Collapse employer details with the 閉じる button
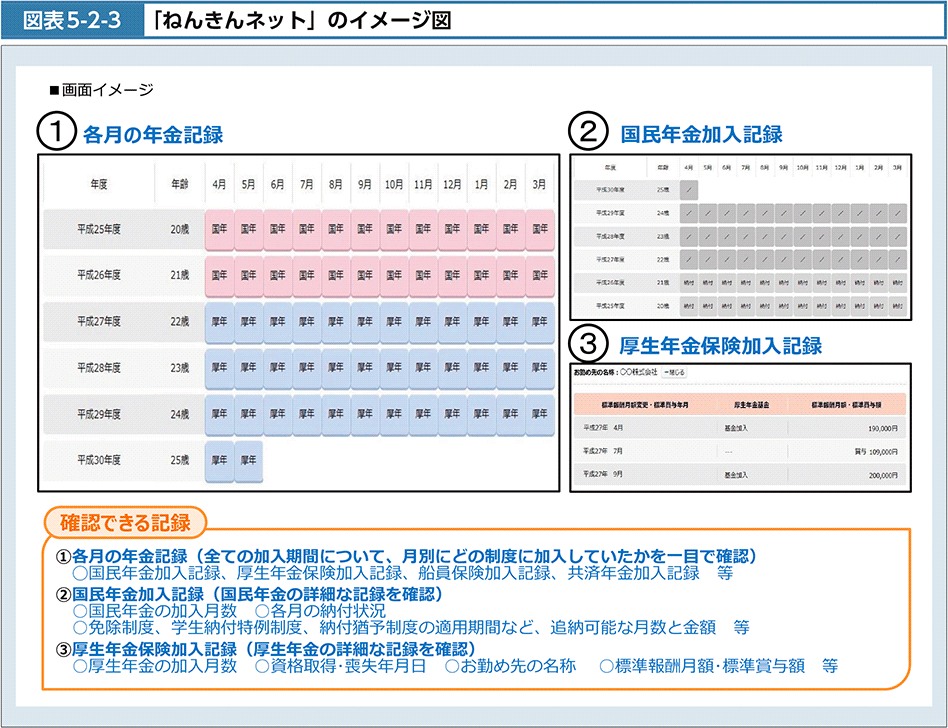The width and height of the screenshot is (948, 728). (x=669, y=373)
